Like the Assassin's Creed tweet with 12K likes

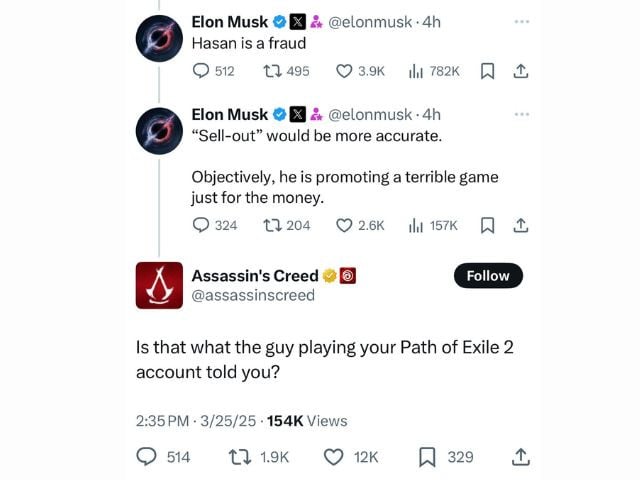pyautogui.click(x=334, y=457)
